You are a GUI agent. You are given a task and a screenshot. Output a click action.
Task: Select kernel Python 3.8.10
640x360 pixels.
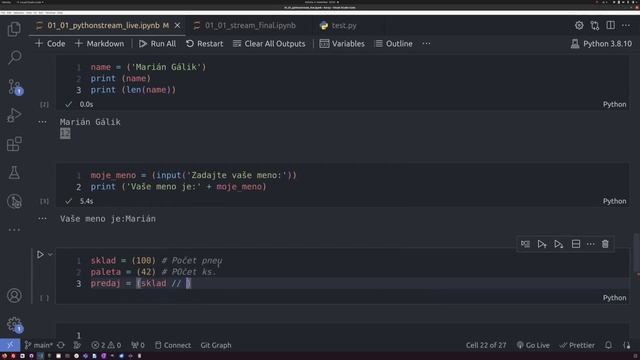[x=601, y=44]
